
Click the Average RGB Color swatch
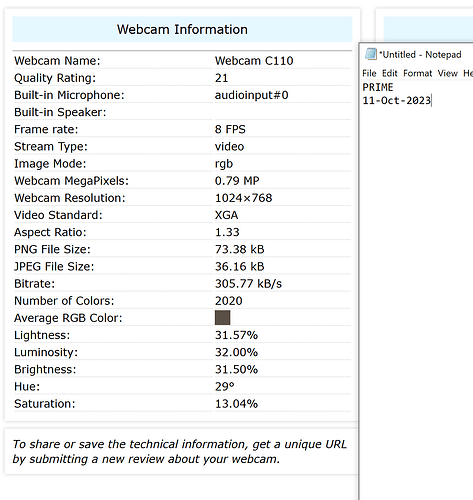(222, 318)
